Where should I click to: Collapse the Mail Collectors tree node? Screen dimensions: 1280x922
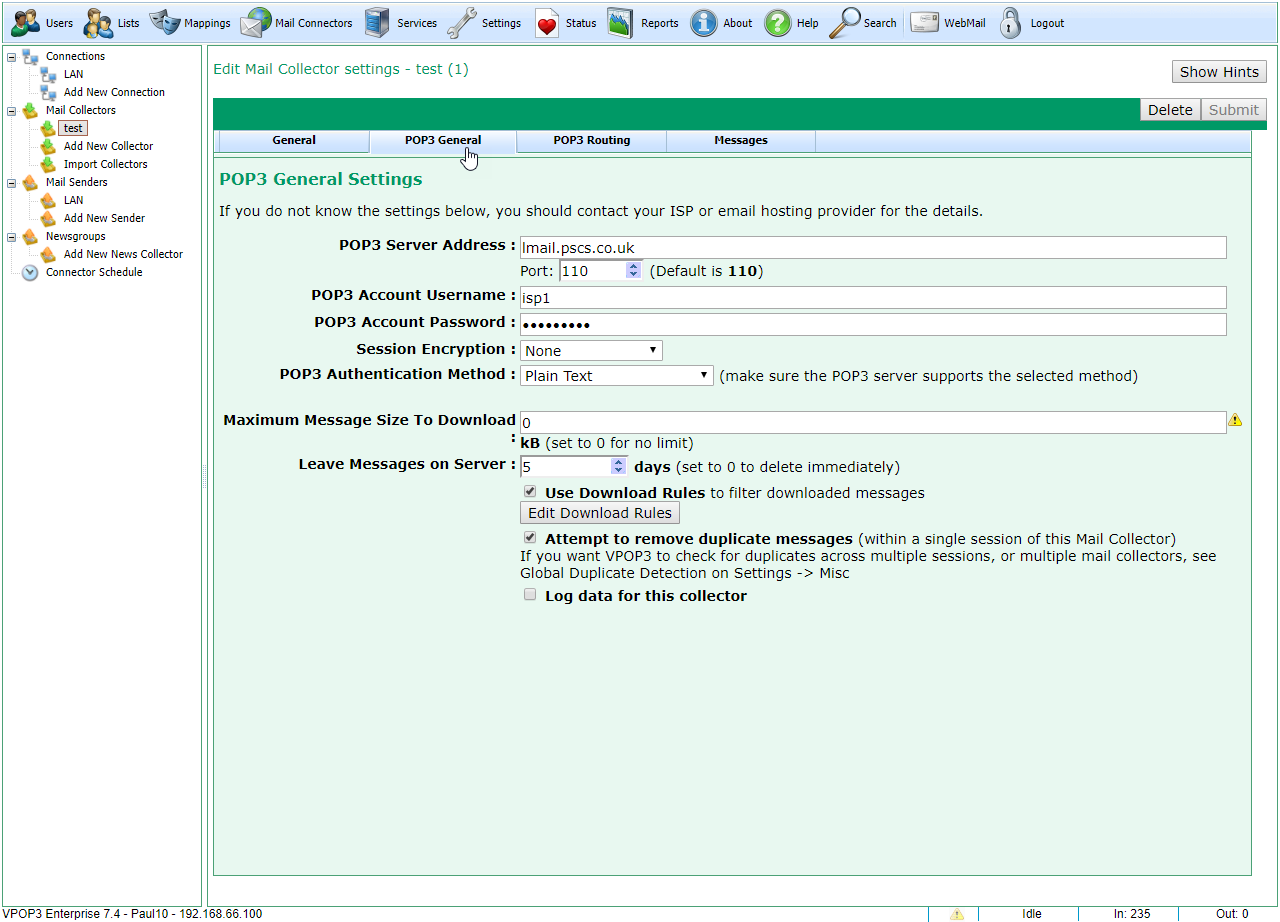[11, 110]
